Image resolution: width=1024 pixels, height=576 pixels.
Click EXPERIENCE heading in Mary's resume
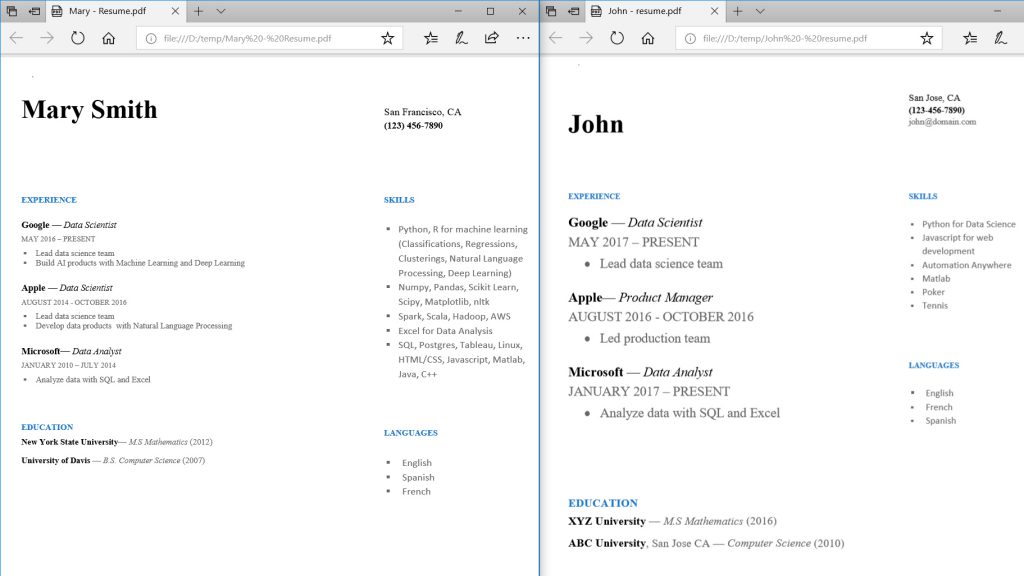[49, 200]
